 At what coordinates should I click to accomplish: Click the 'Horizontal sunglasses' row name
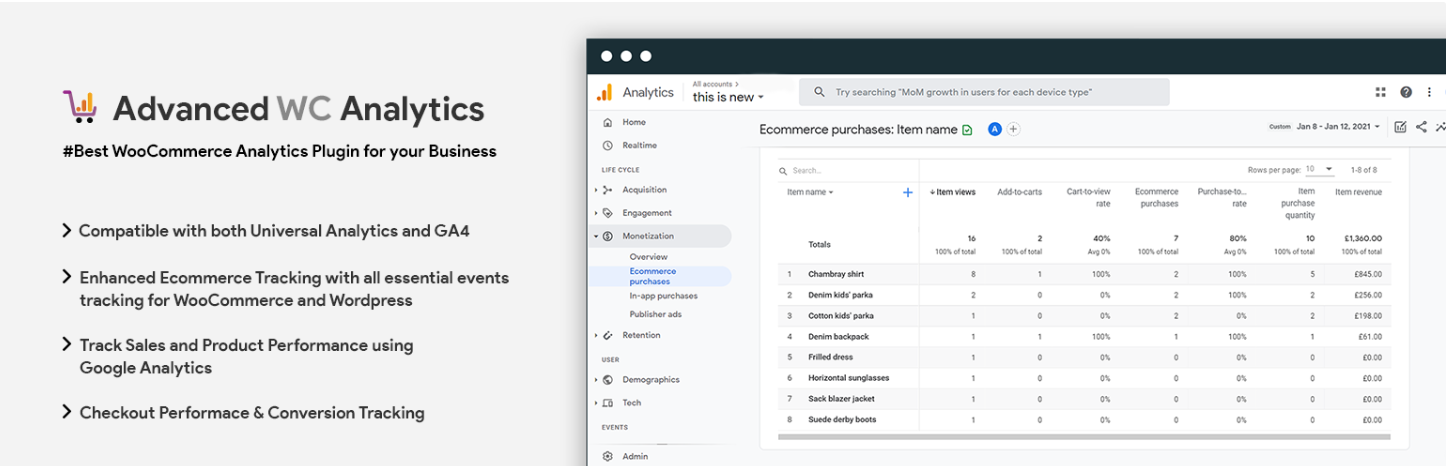point(848,378)
